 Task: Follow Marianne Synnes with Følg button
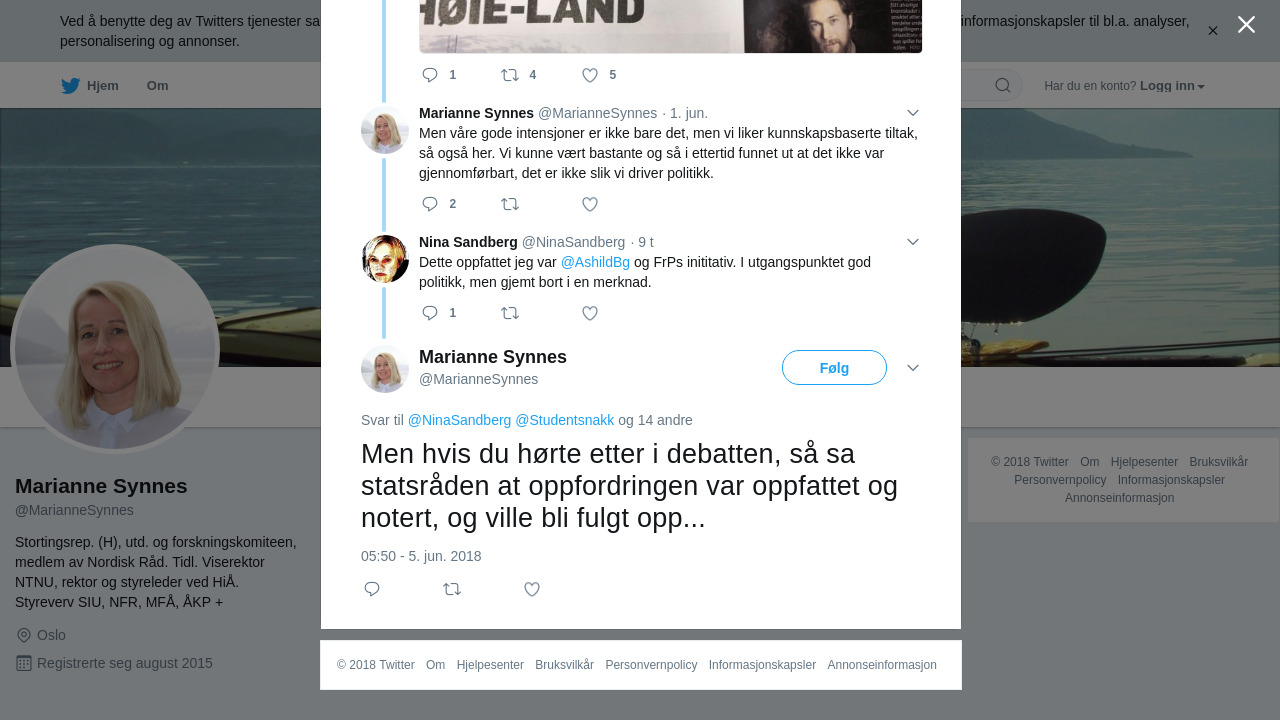tap(834, 368)
